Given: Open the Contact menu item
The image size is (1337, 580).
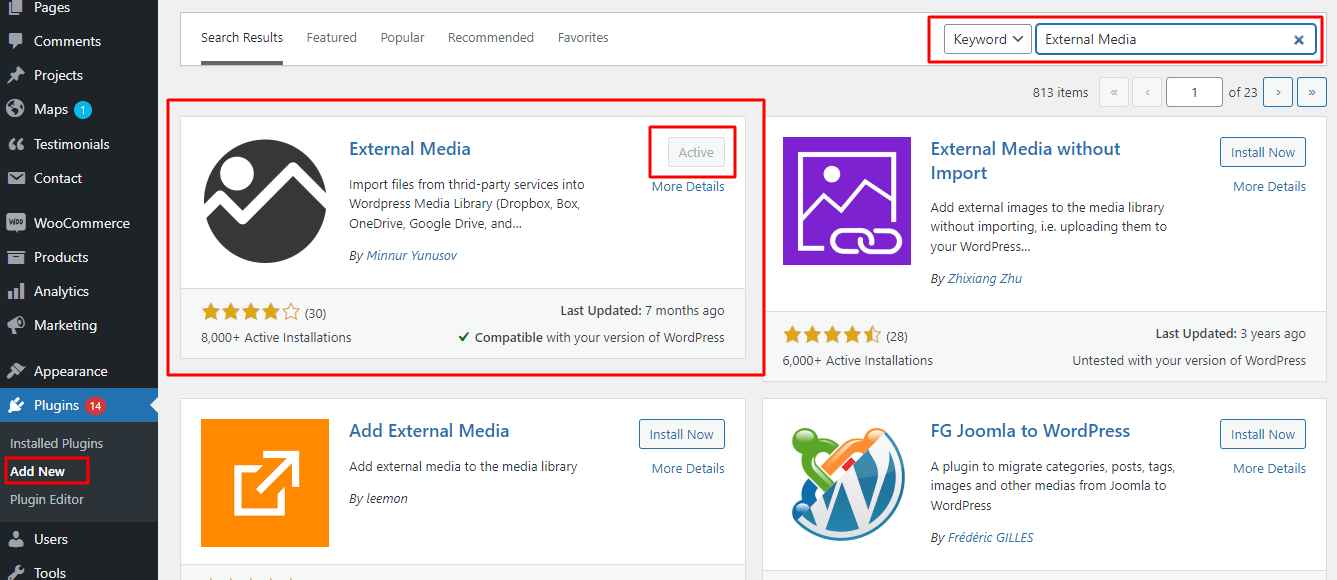Looking at the screenshot, I should (79, 178).
